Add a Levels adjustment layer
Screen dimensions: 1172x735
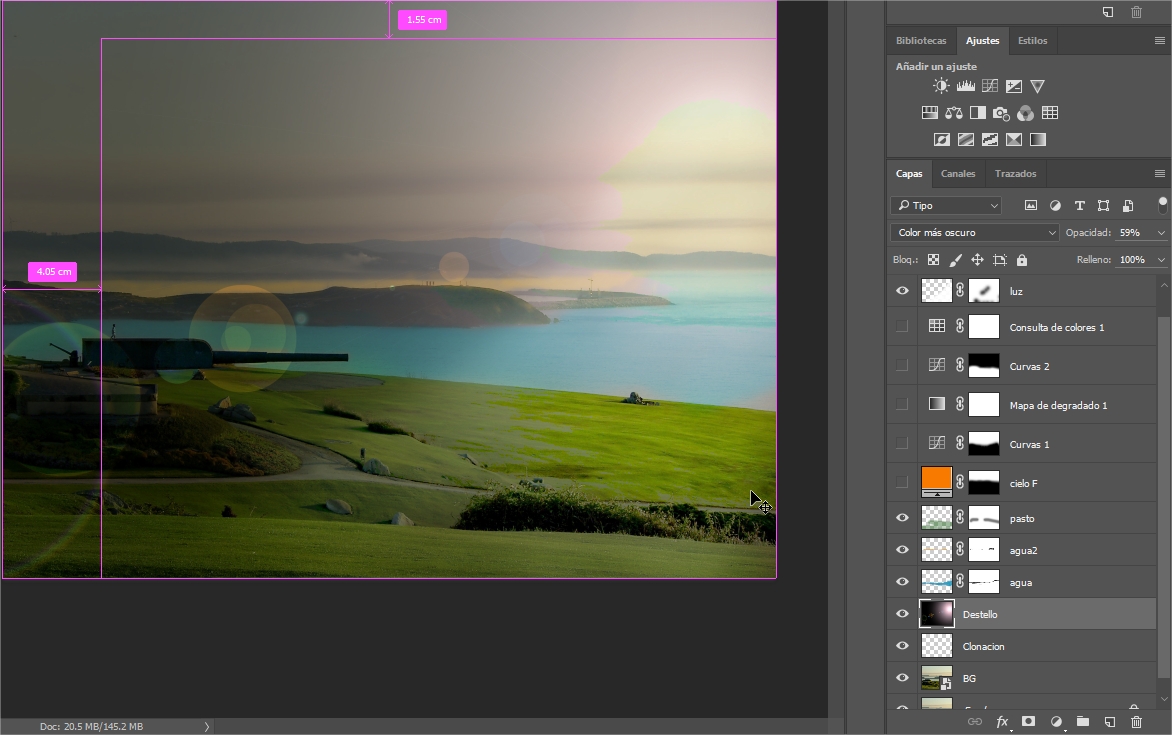tap(966, 86)
